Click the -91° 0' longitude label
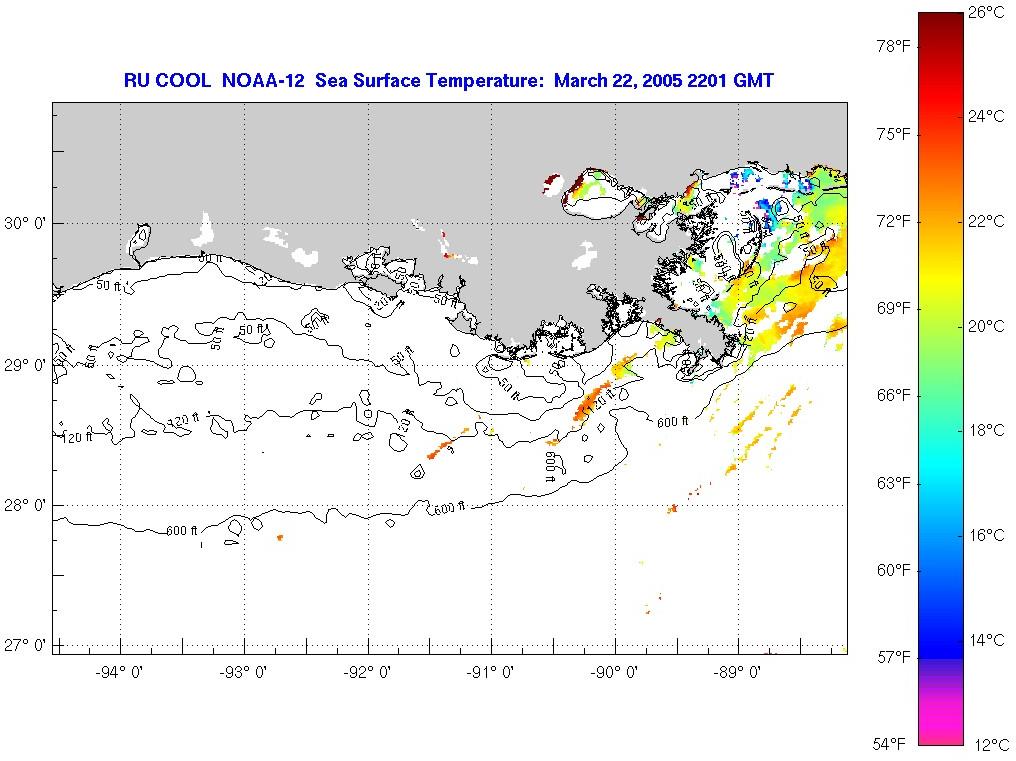Viewport: 1016px width, 761px height. [x=490, y=673]
